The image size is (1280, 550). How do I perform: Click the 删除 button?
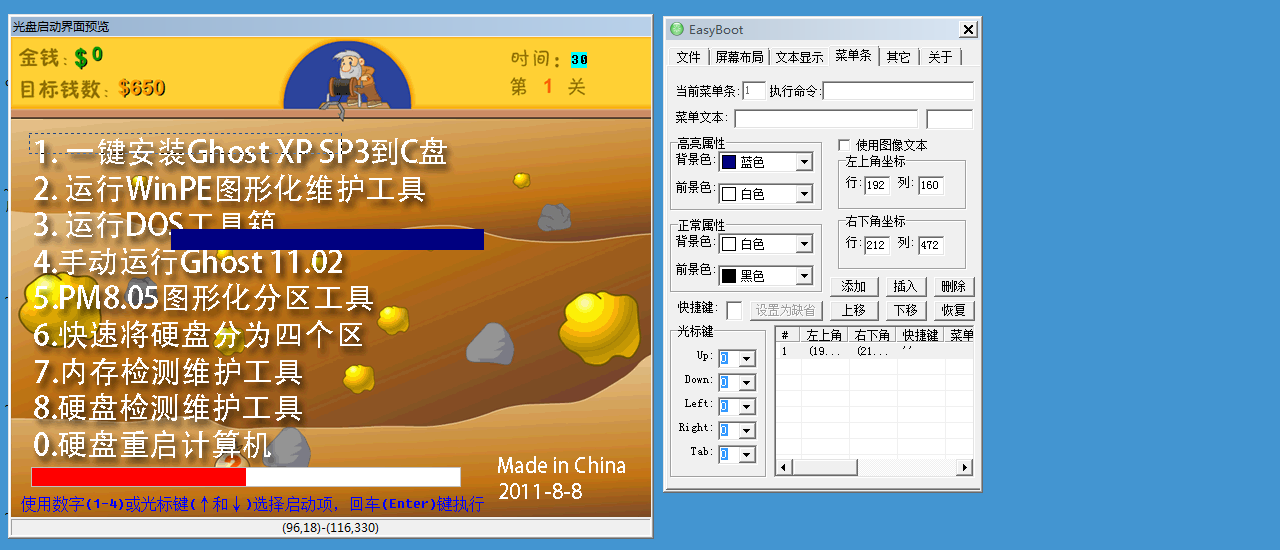[953, 287]
